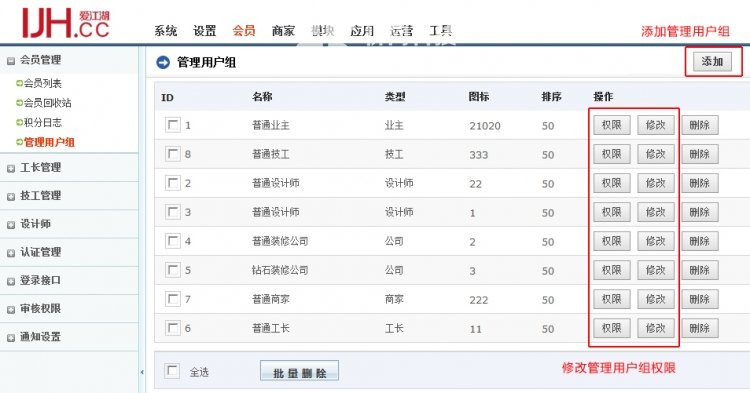
Task: Check the box for row ID 6
Action: 172,328
